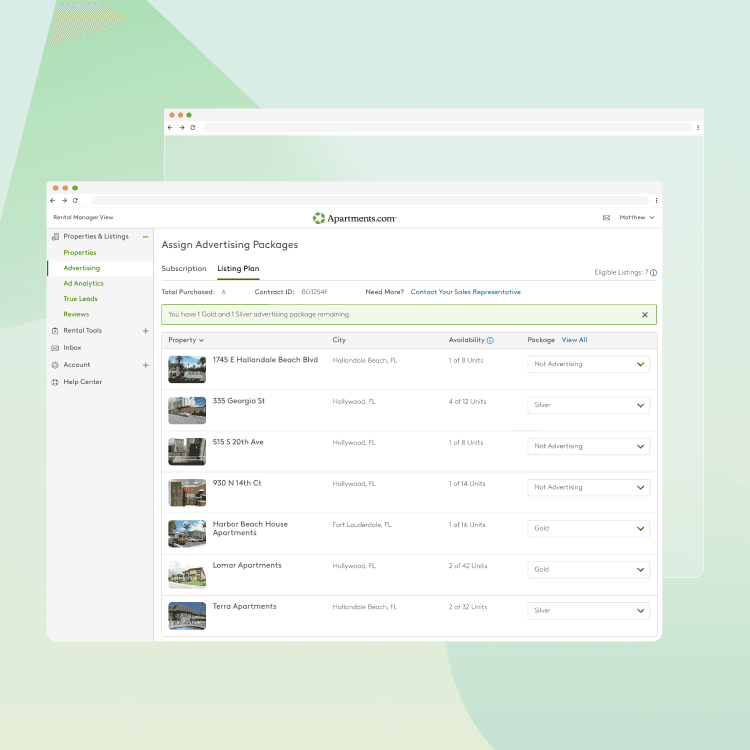
Task: Open package dropdown for Harbor Beach House Apartments
Action: click(x=588, y=529)
